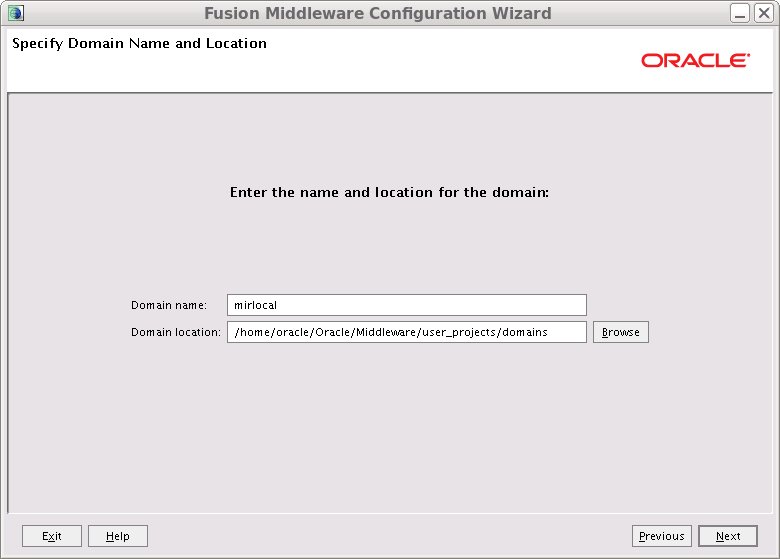Click the Oracle logo in the header

(695, 61)
